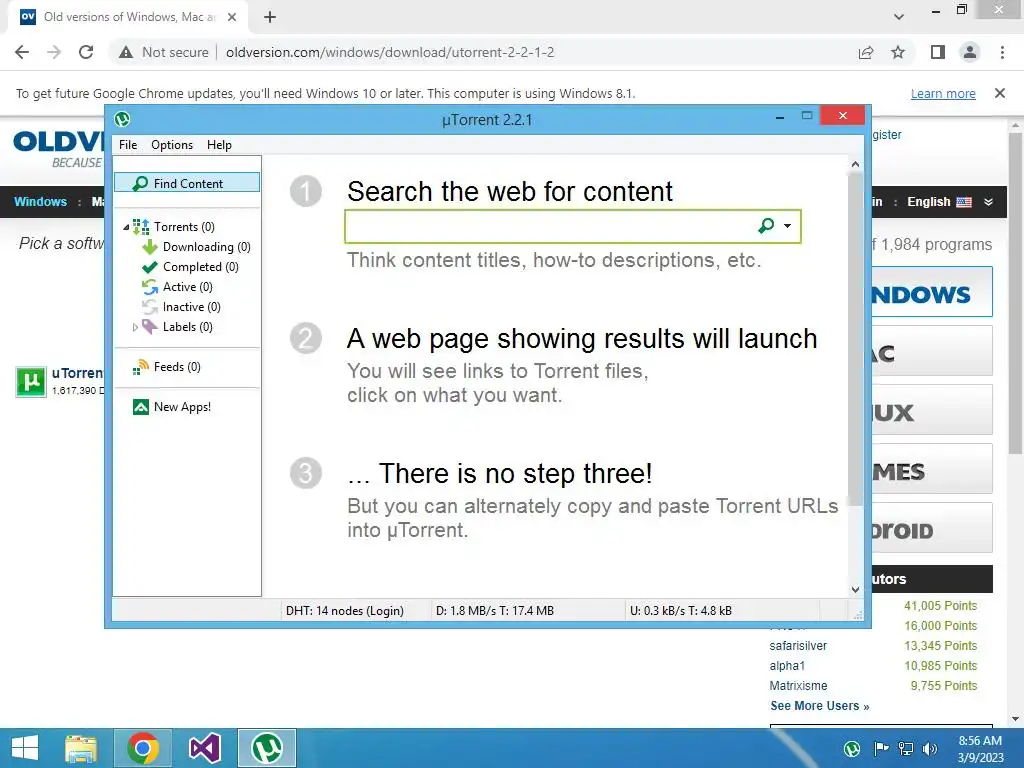Click the Torrents tree icon
Image resolution: width=1024 pixels, height=768 pixels.
(x=141, y=227)
